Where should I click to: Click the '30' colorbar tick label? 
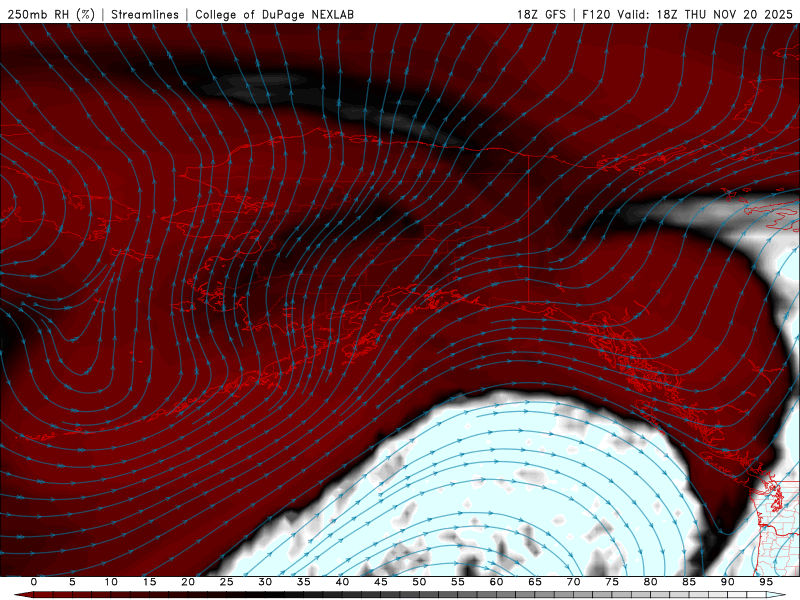coord(265,582)
